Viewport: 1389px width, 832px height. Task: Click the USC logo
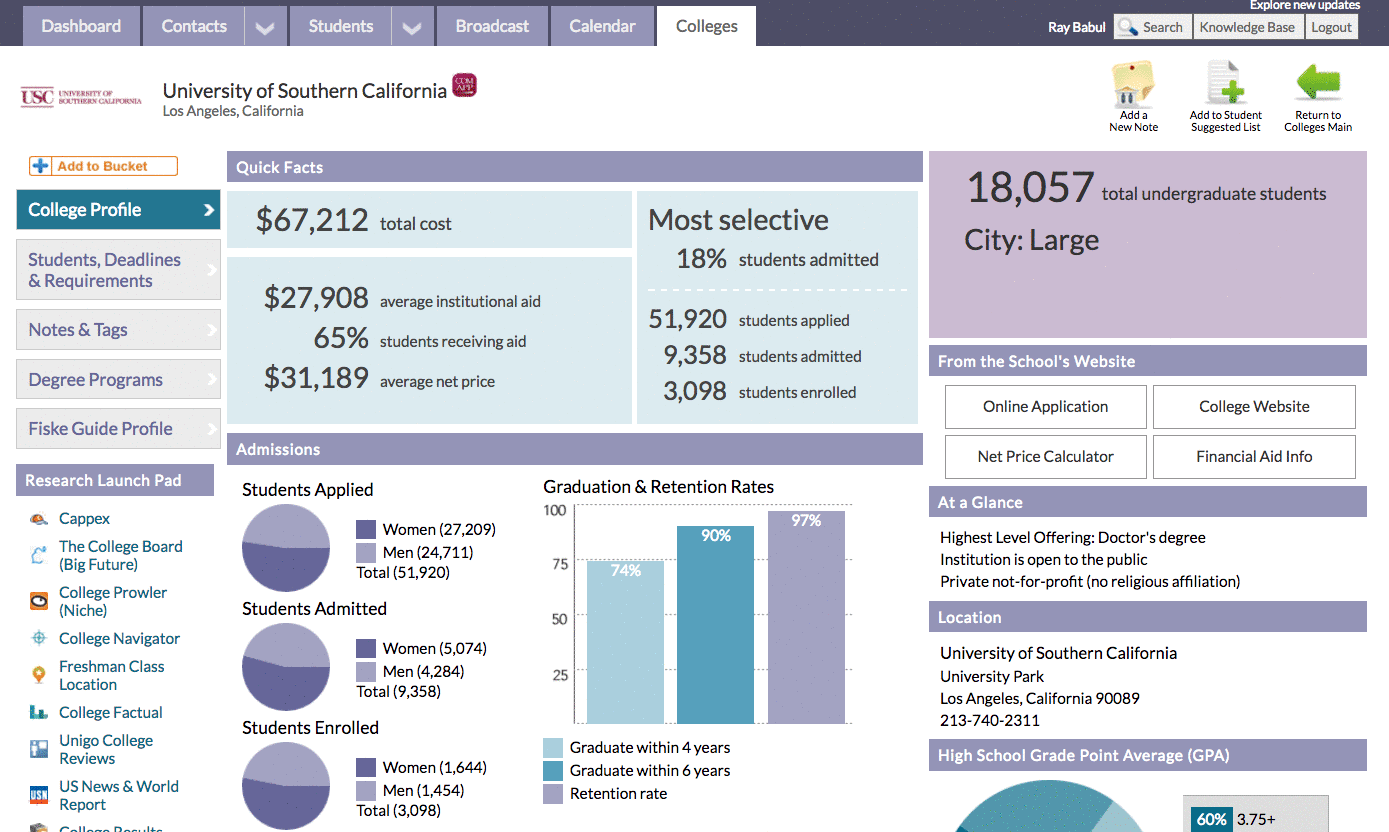(81, 97)
